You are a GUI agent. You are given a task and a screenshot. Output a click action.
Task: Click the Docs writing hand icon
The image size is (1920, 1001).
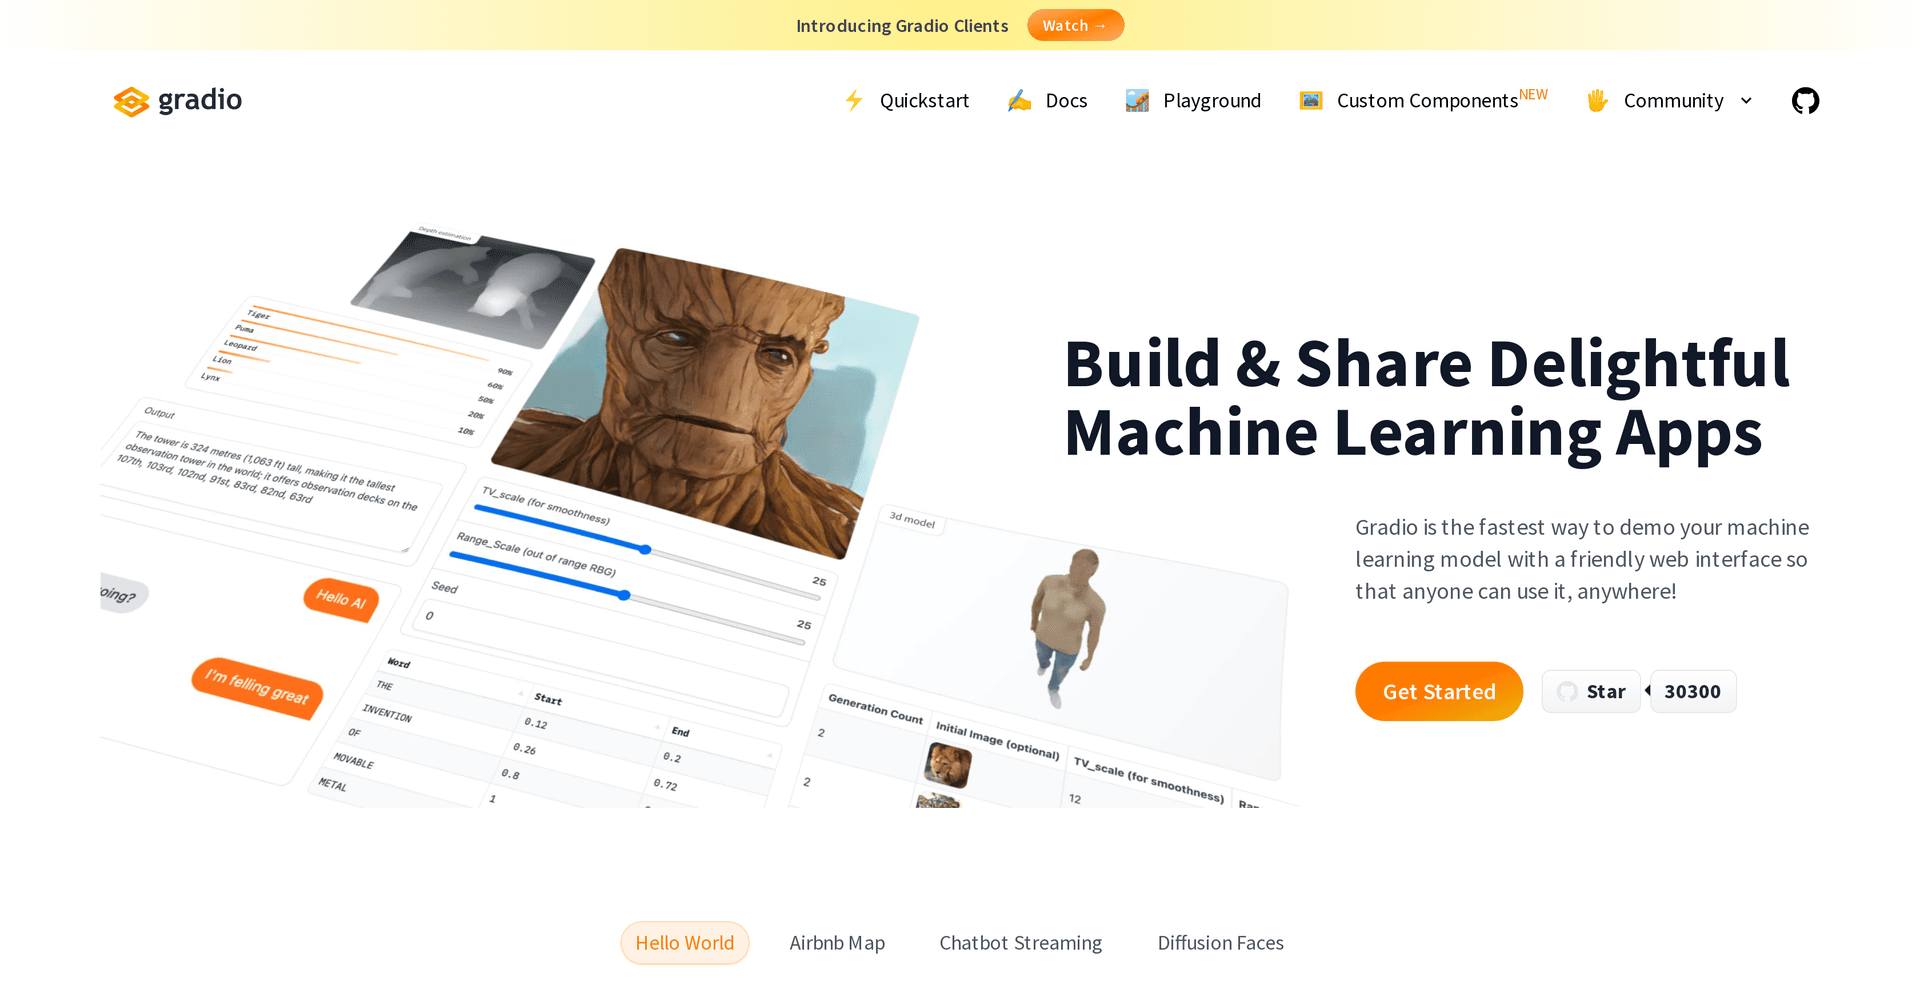pos(1019,101)
